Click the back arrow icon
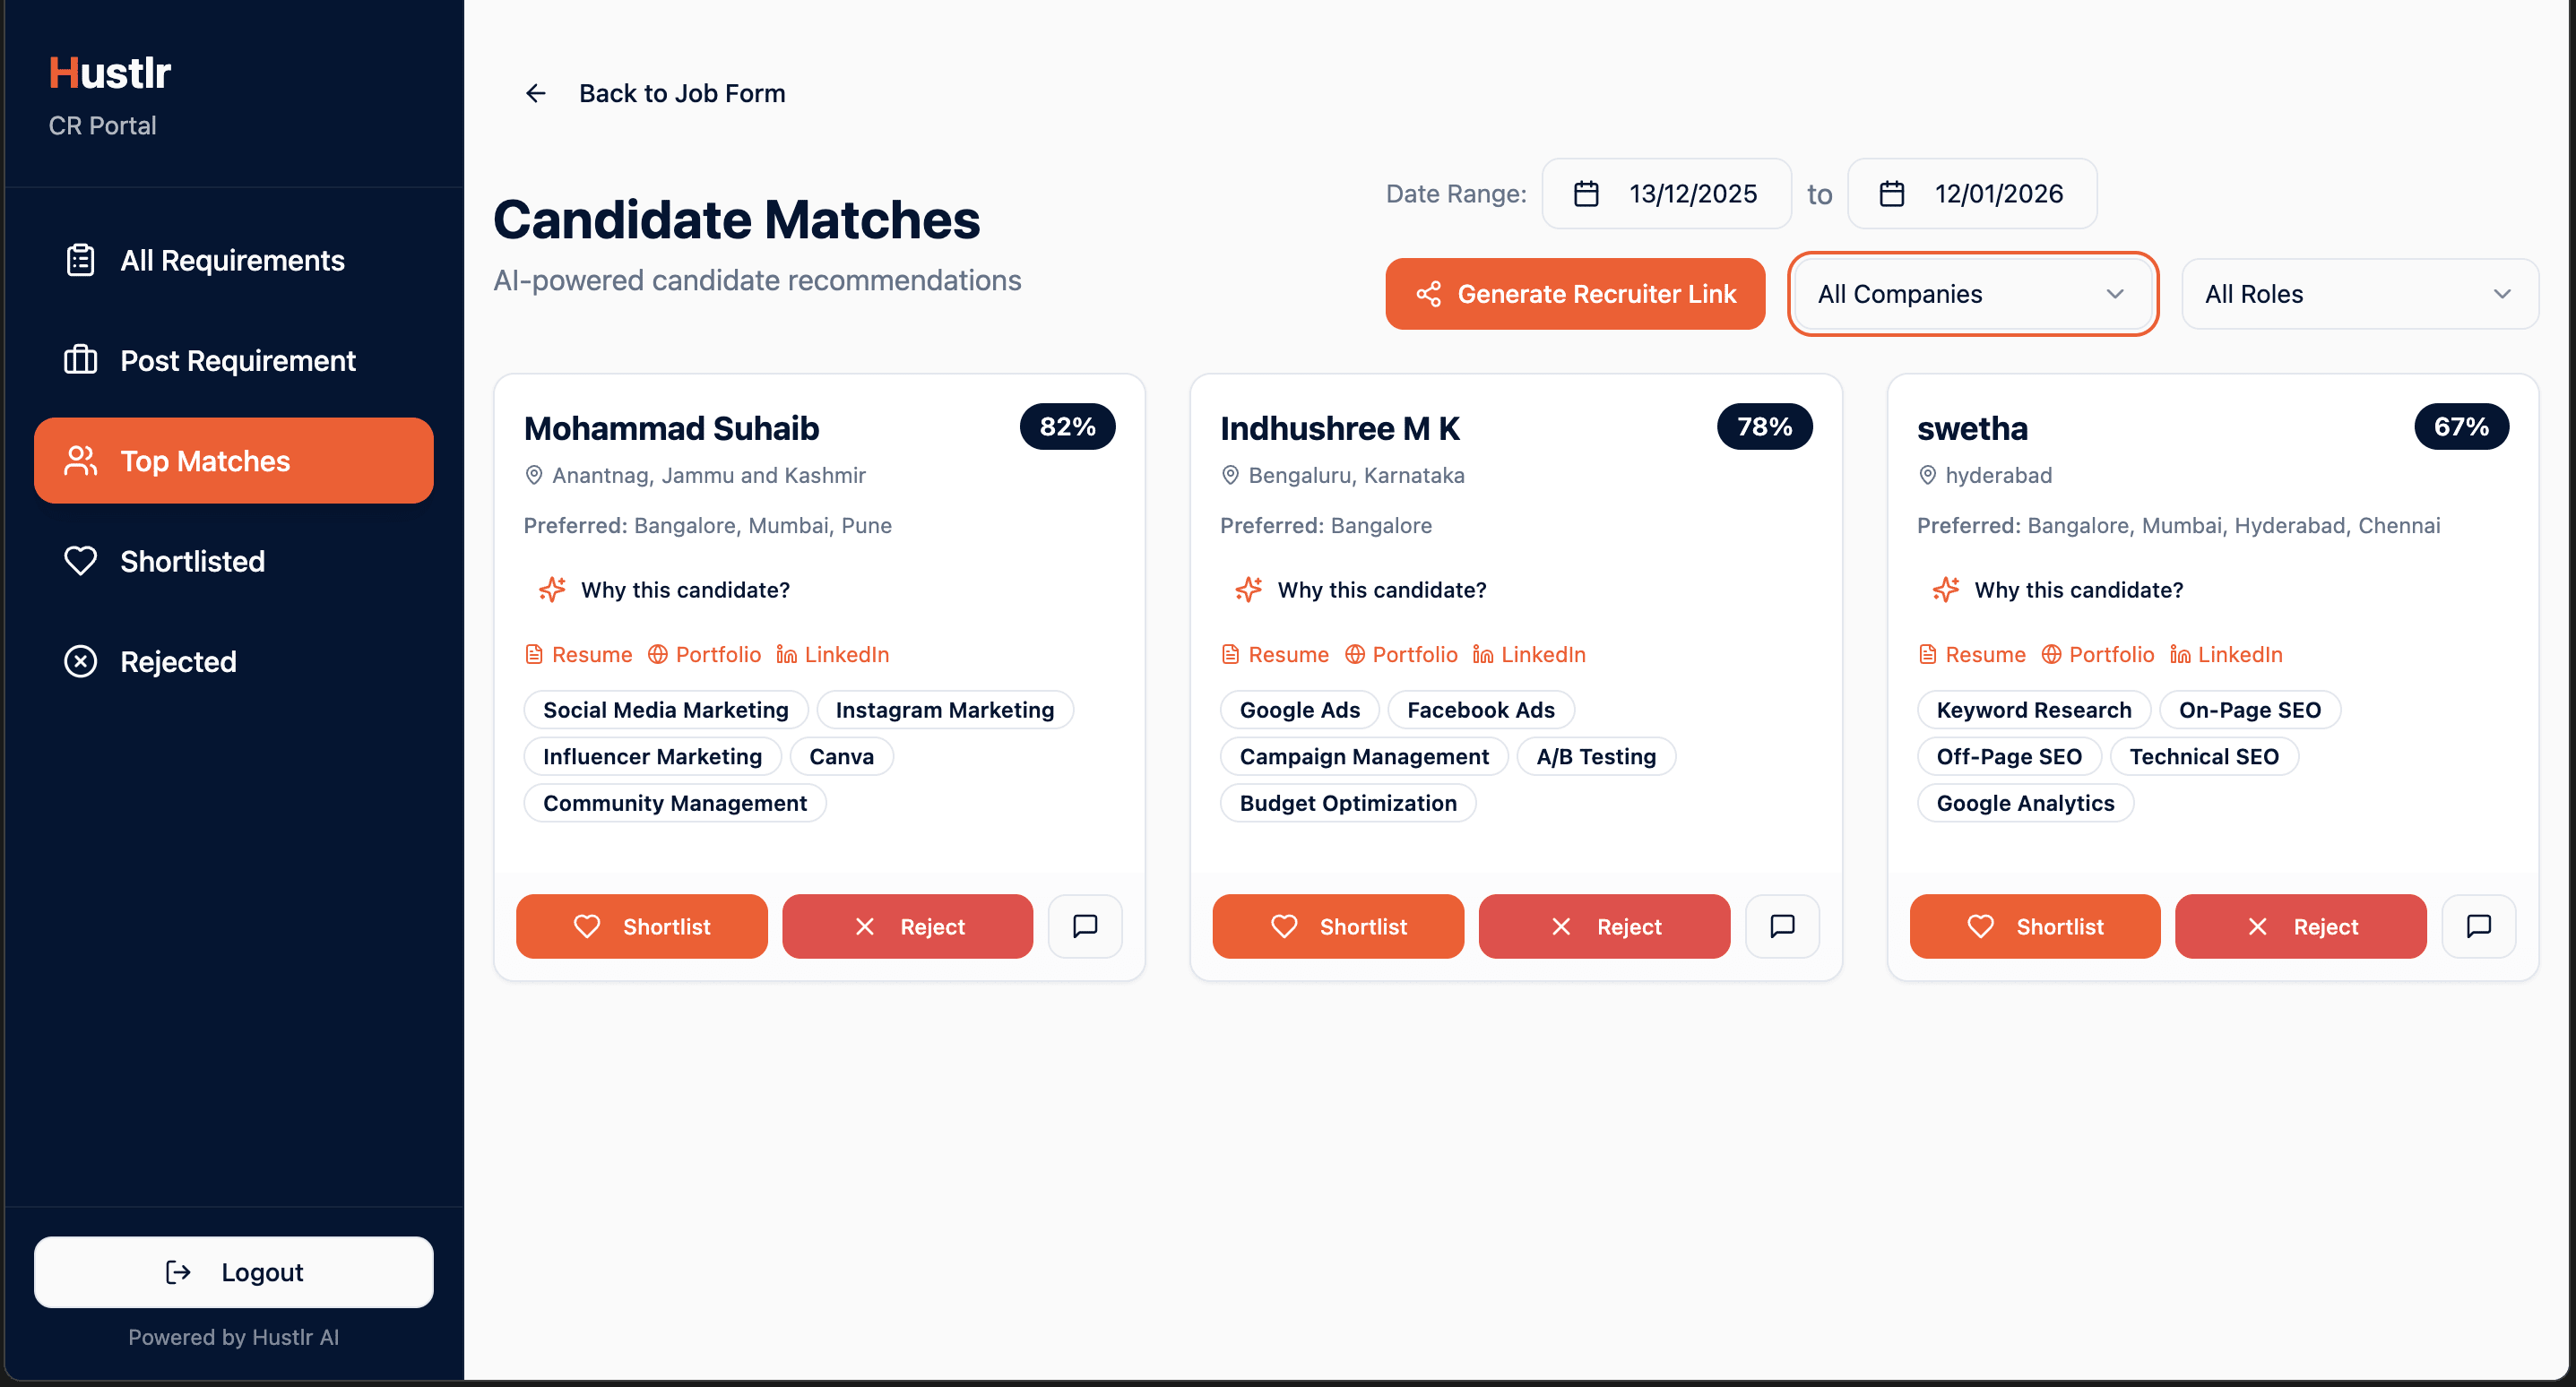2576x1387 pixels. point(535,94)
